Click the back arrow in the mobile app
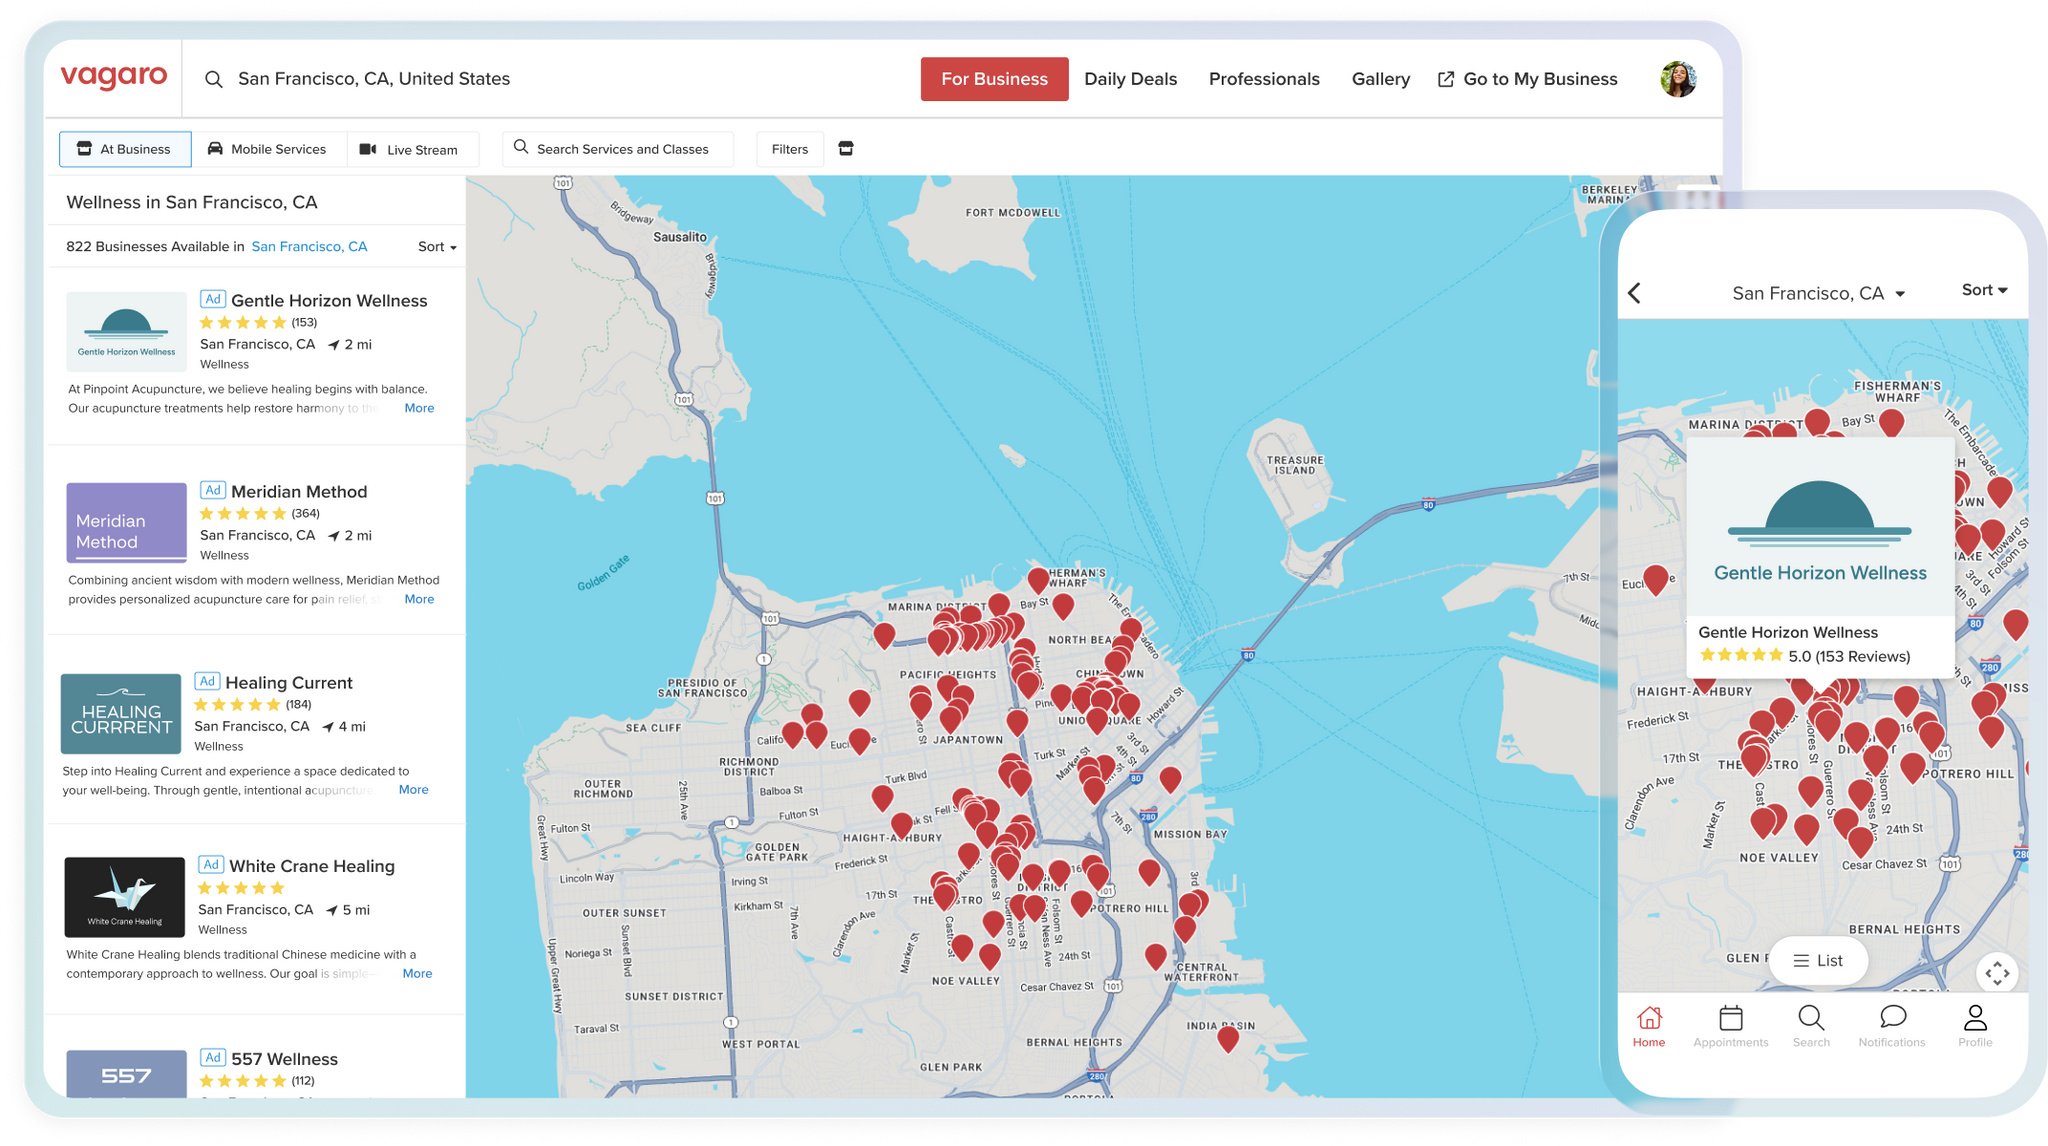 [x=1635, y=293]
